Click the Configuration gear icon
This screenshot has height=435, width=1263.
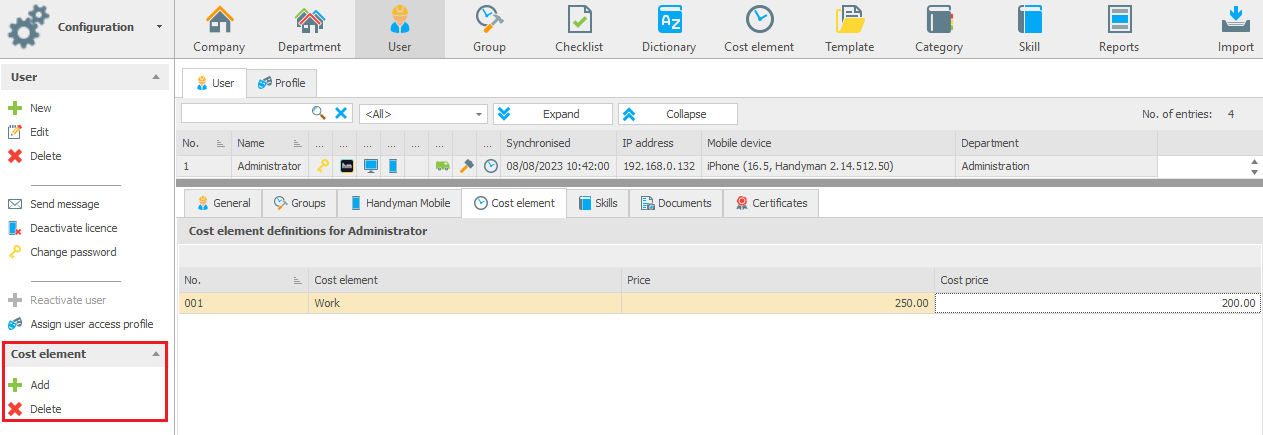point(27,27)
